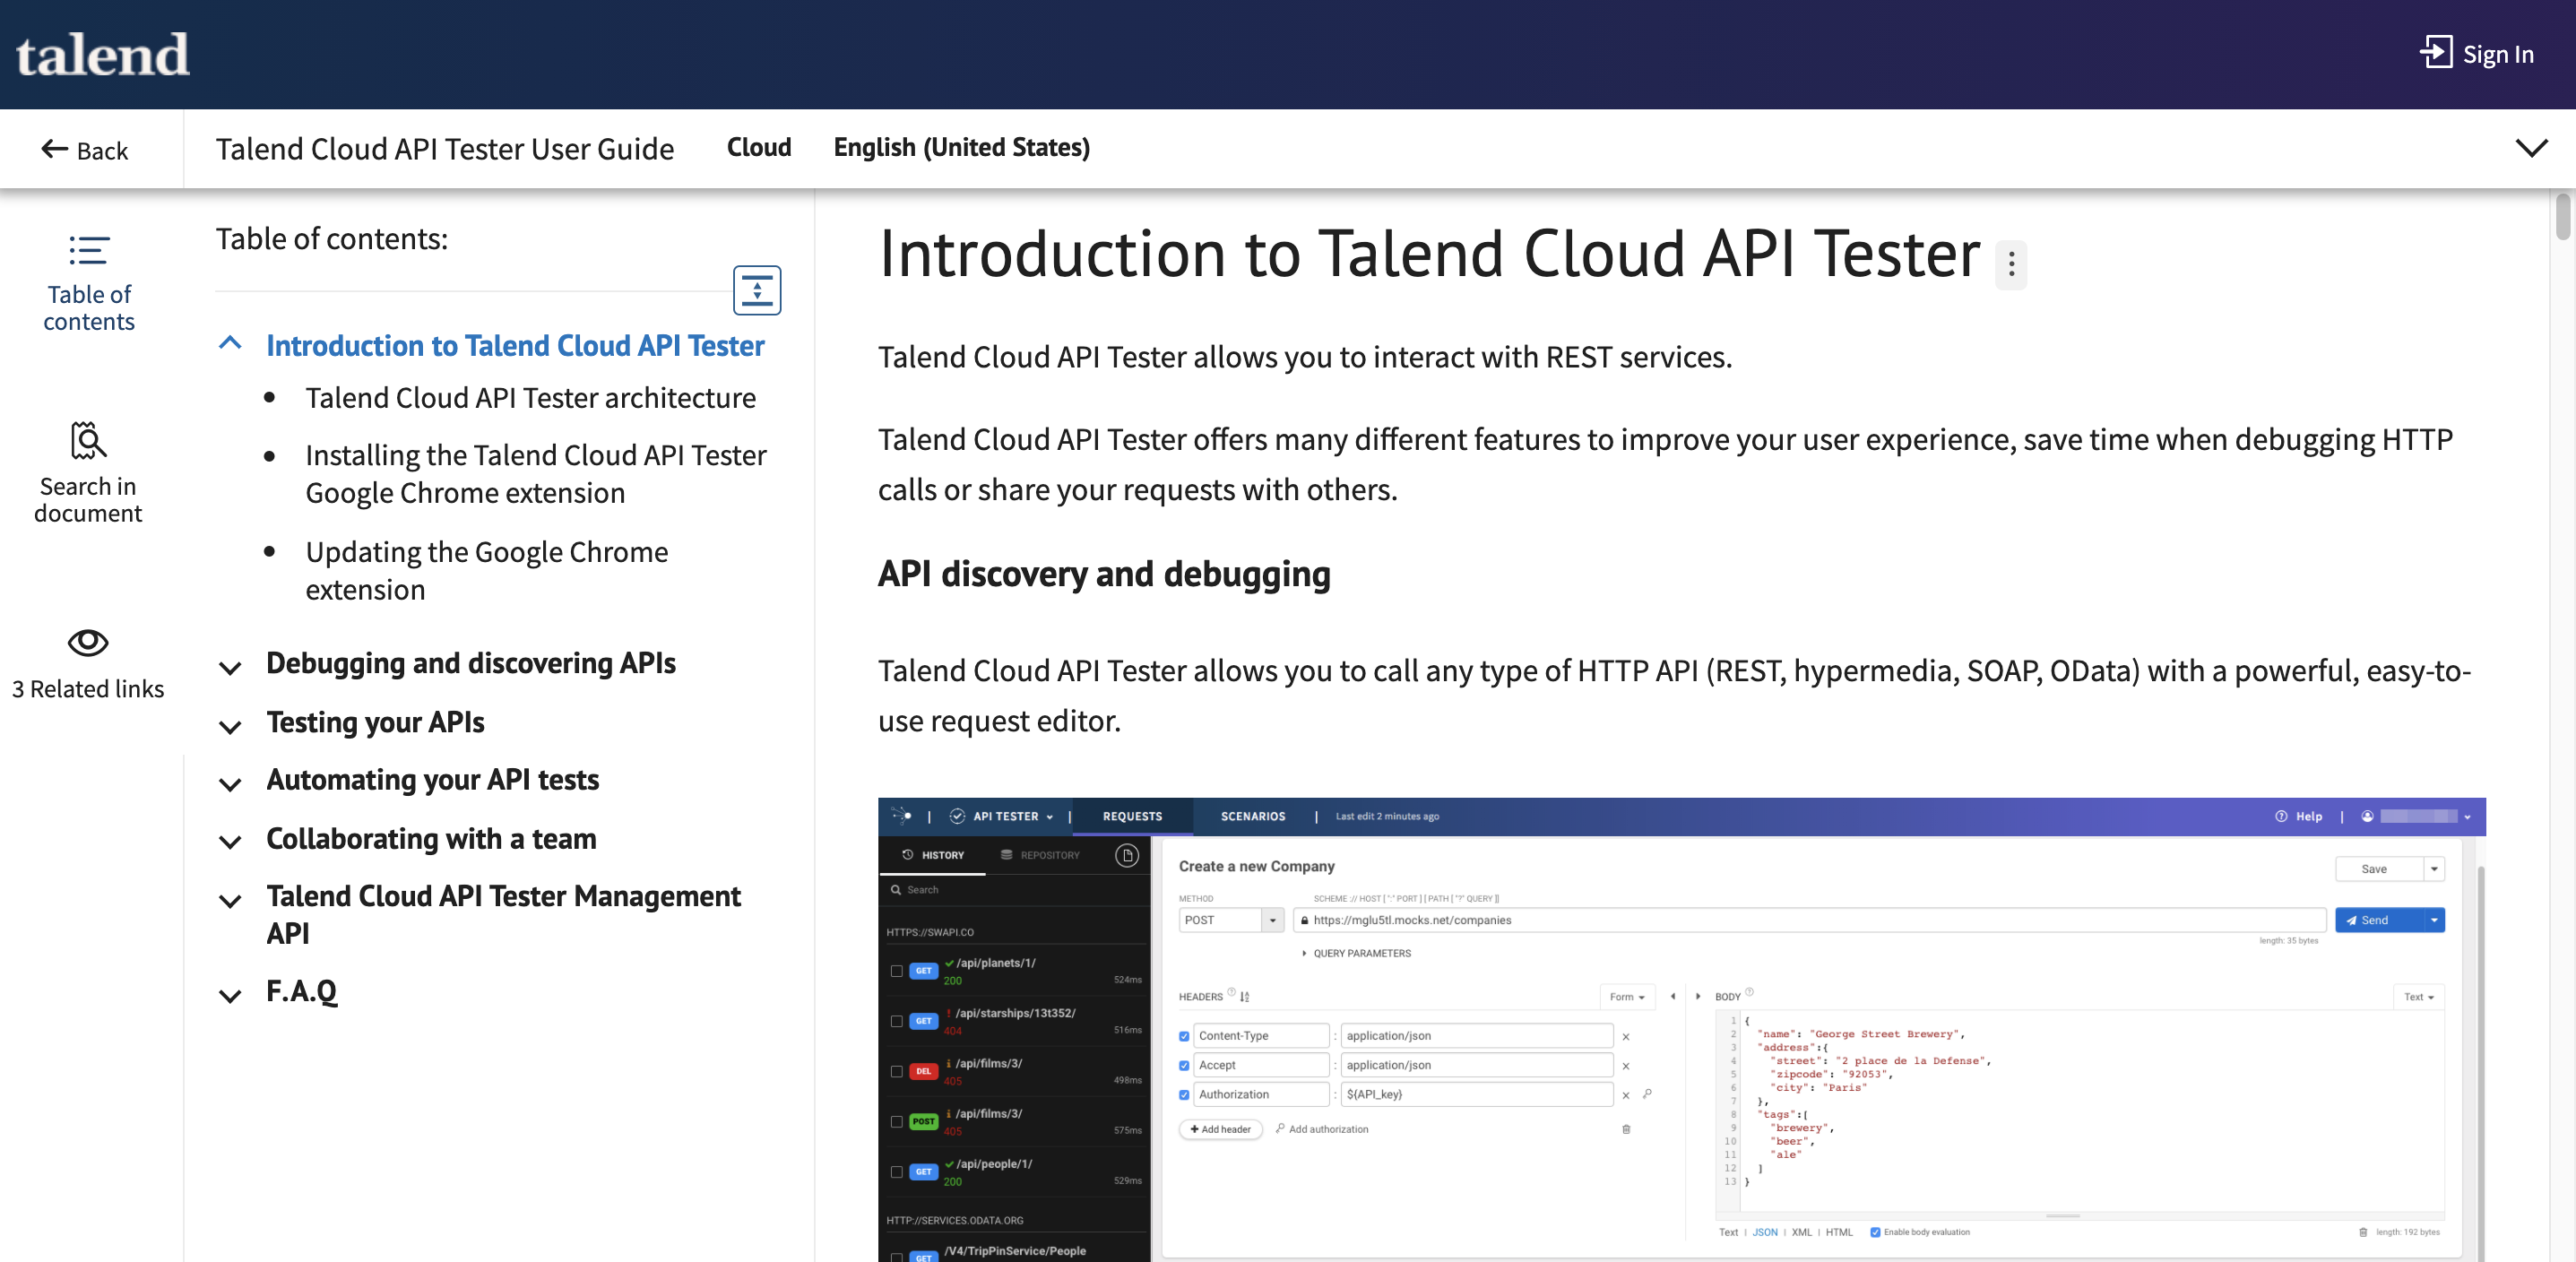Expand Debugging and discovering APIs chevron
This screenshot has width=2576, height=1262.
click(230, 668)
